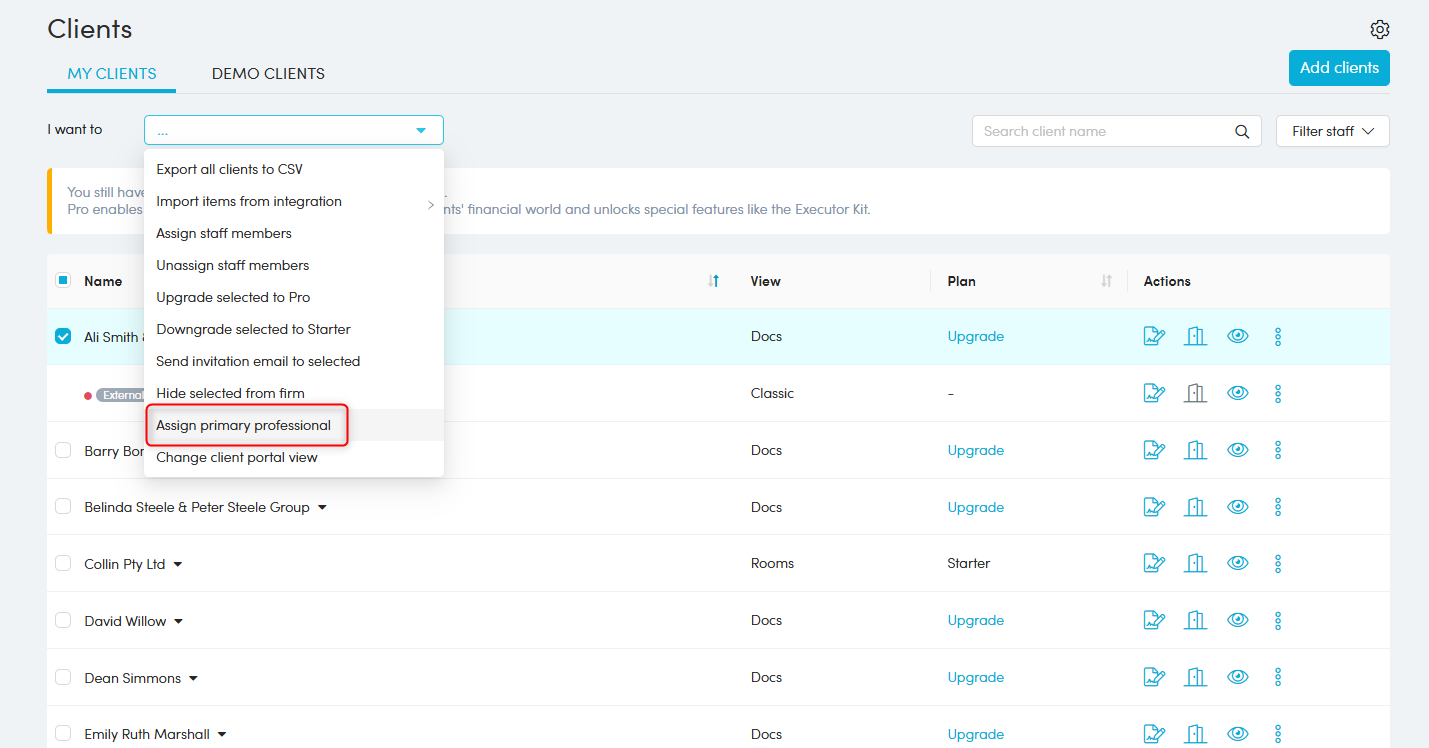Open the settings gear icon
This screenshot has width=1429, height=748.
[x=1380, y=29]
